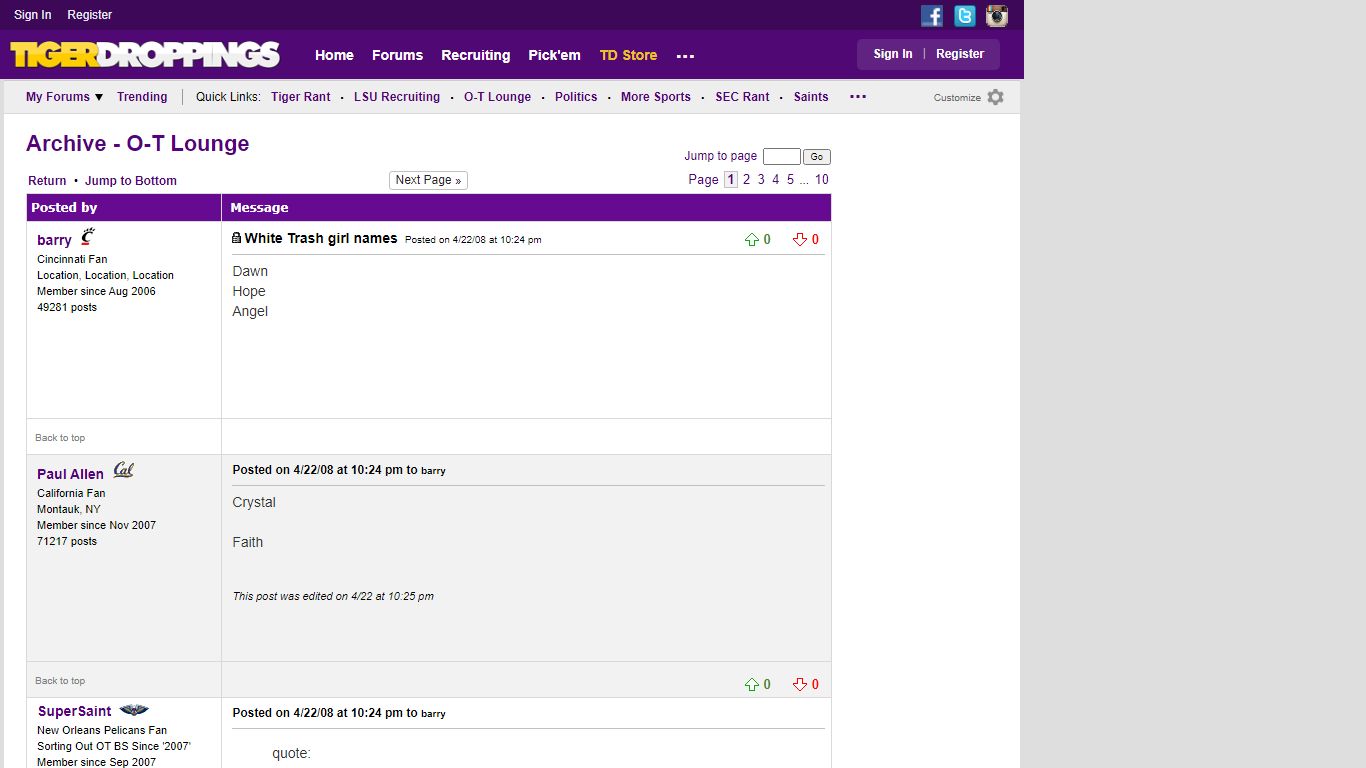Click the Next Page button

428,180
